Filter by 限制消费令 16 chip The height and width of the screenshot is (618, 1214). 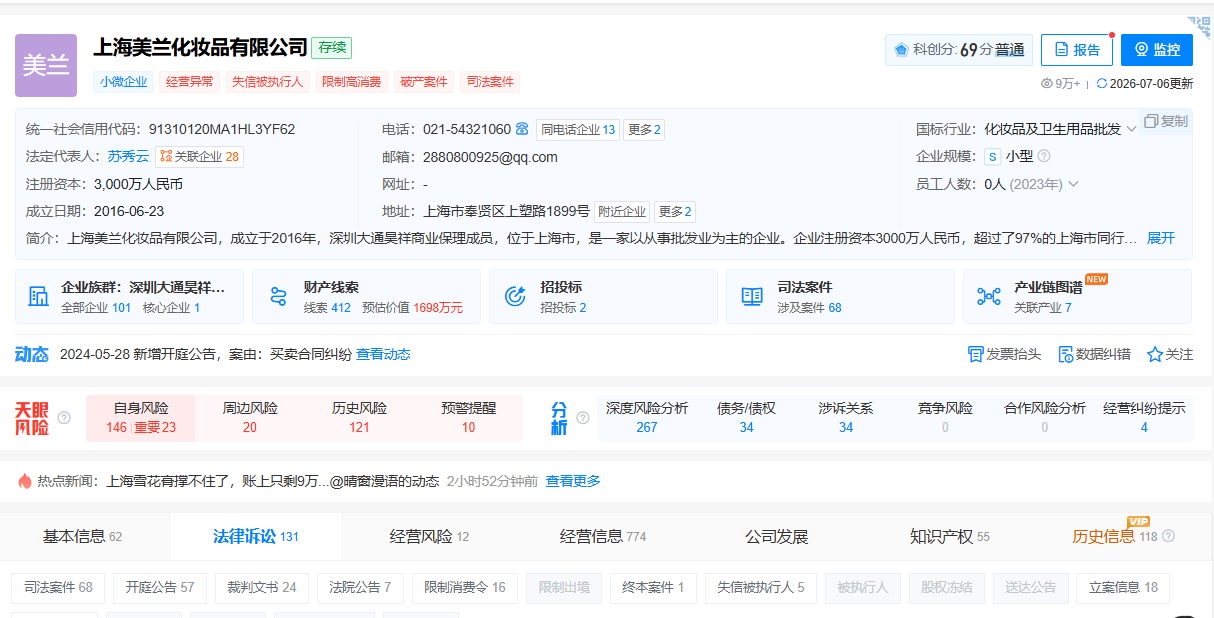[x=465, y=587]
